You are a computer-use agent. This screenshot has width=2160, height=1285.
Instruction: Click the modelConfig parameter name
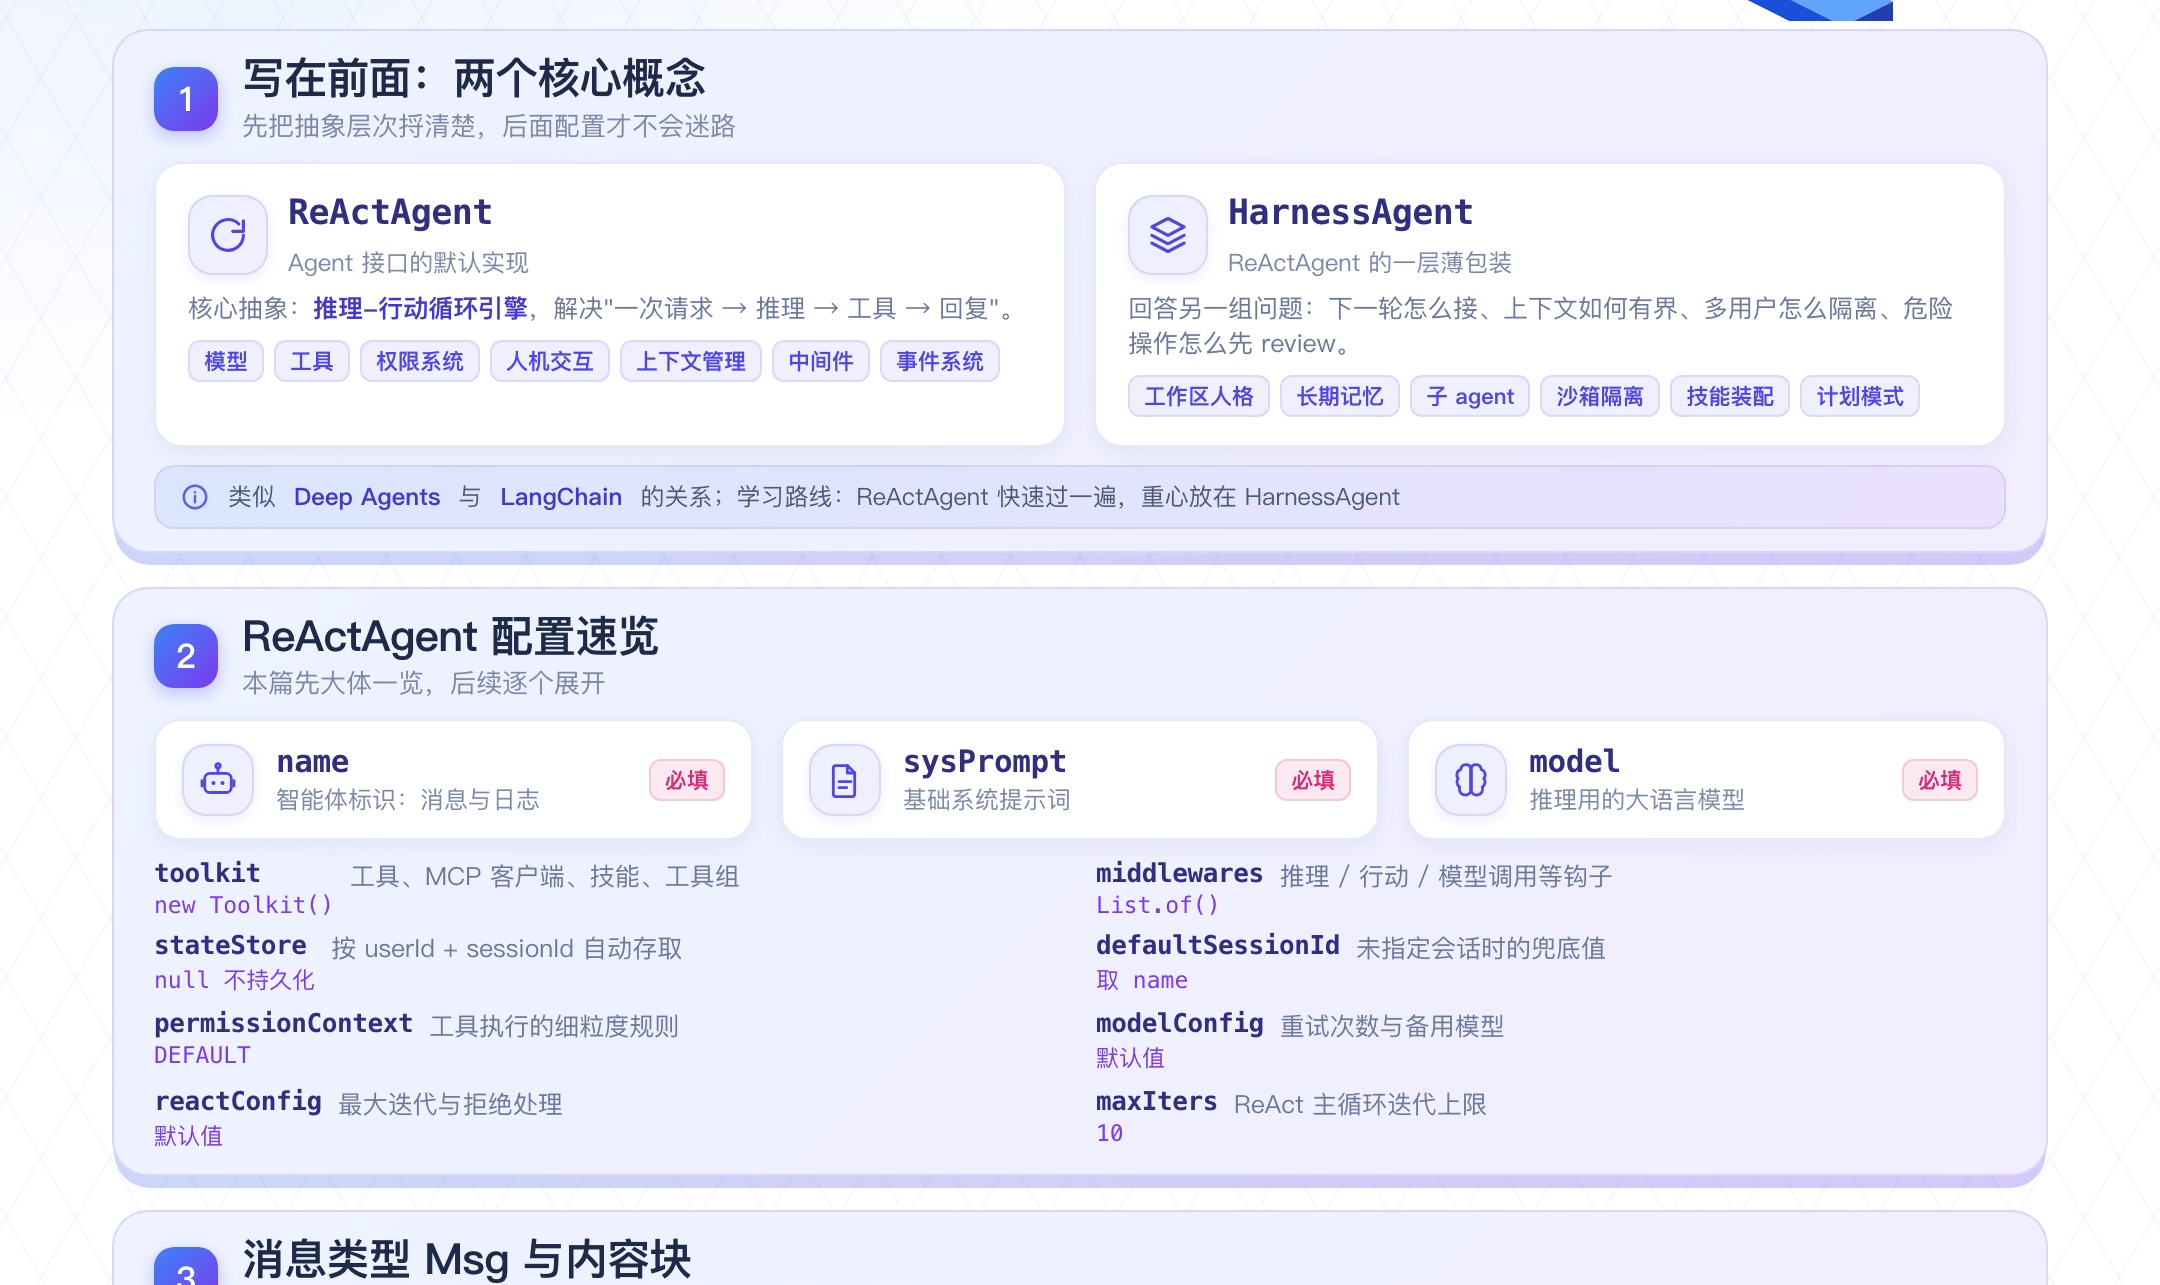[1180, 1023]
